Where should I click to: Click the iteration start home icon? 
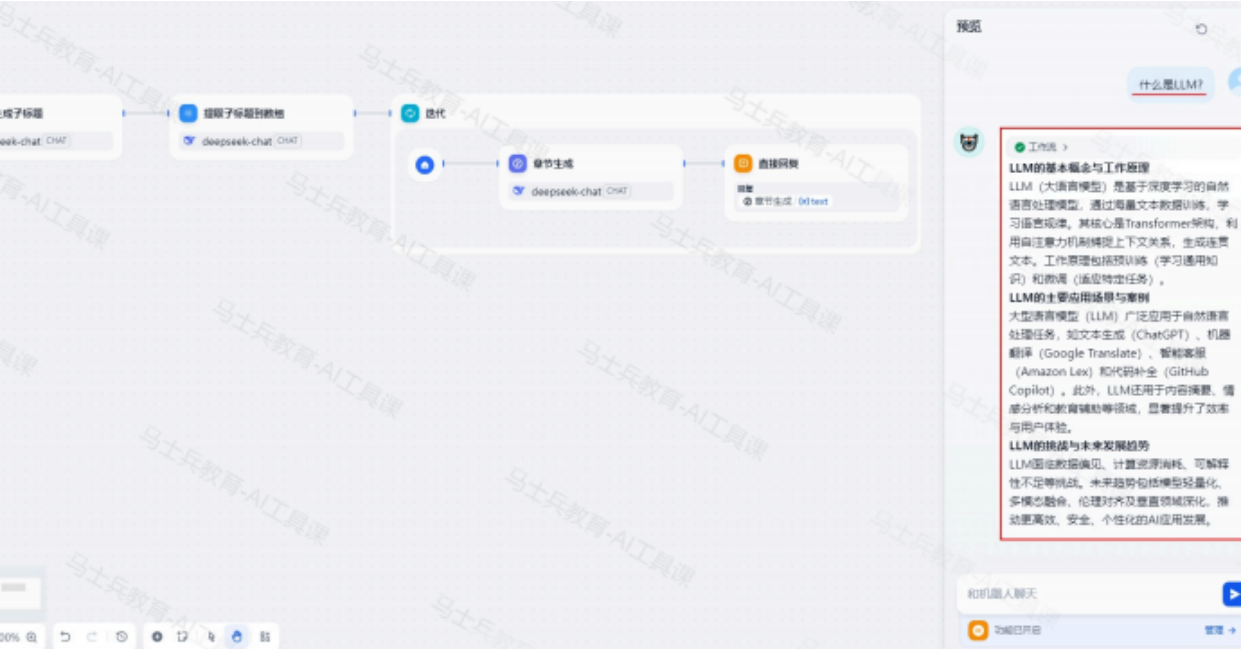(x=425, y=164)
